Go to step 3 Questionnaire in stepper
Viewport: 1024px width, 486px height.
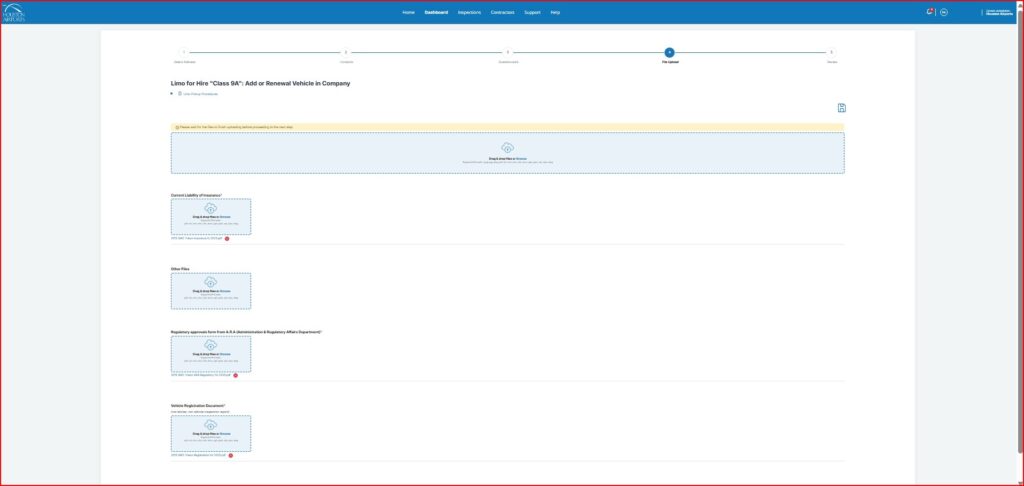[x=508, y=52]
